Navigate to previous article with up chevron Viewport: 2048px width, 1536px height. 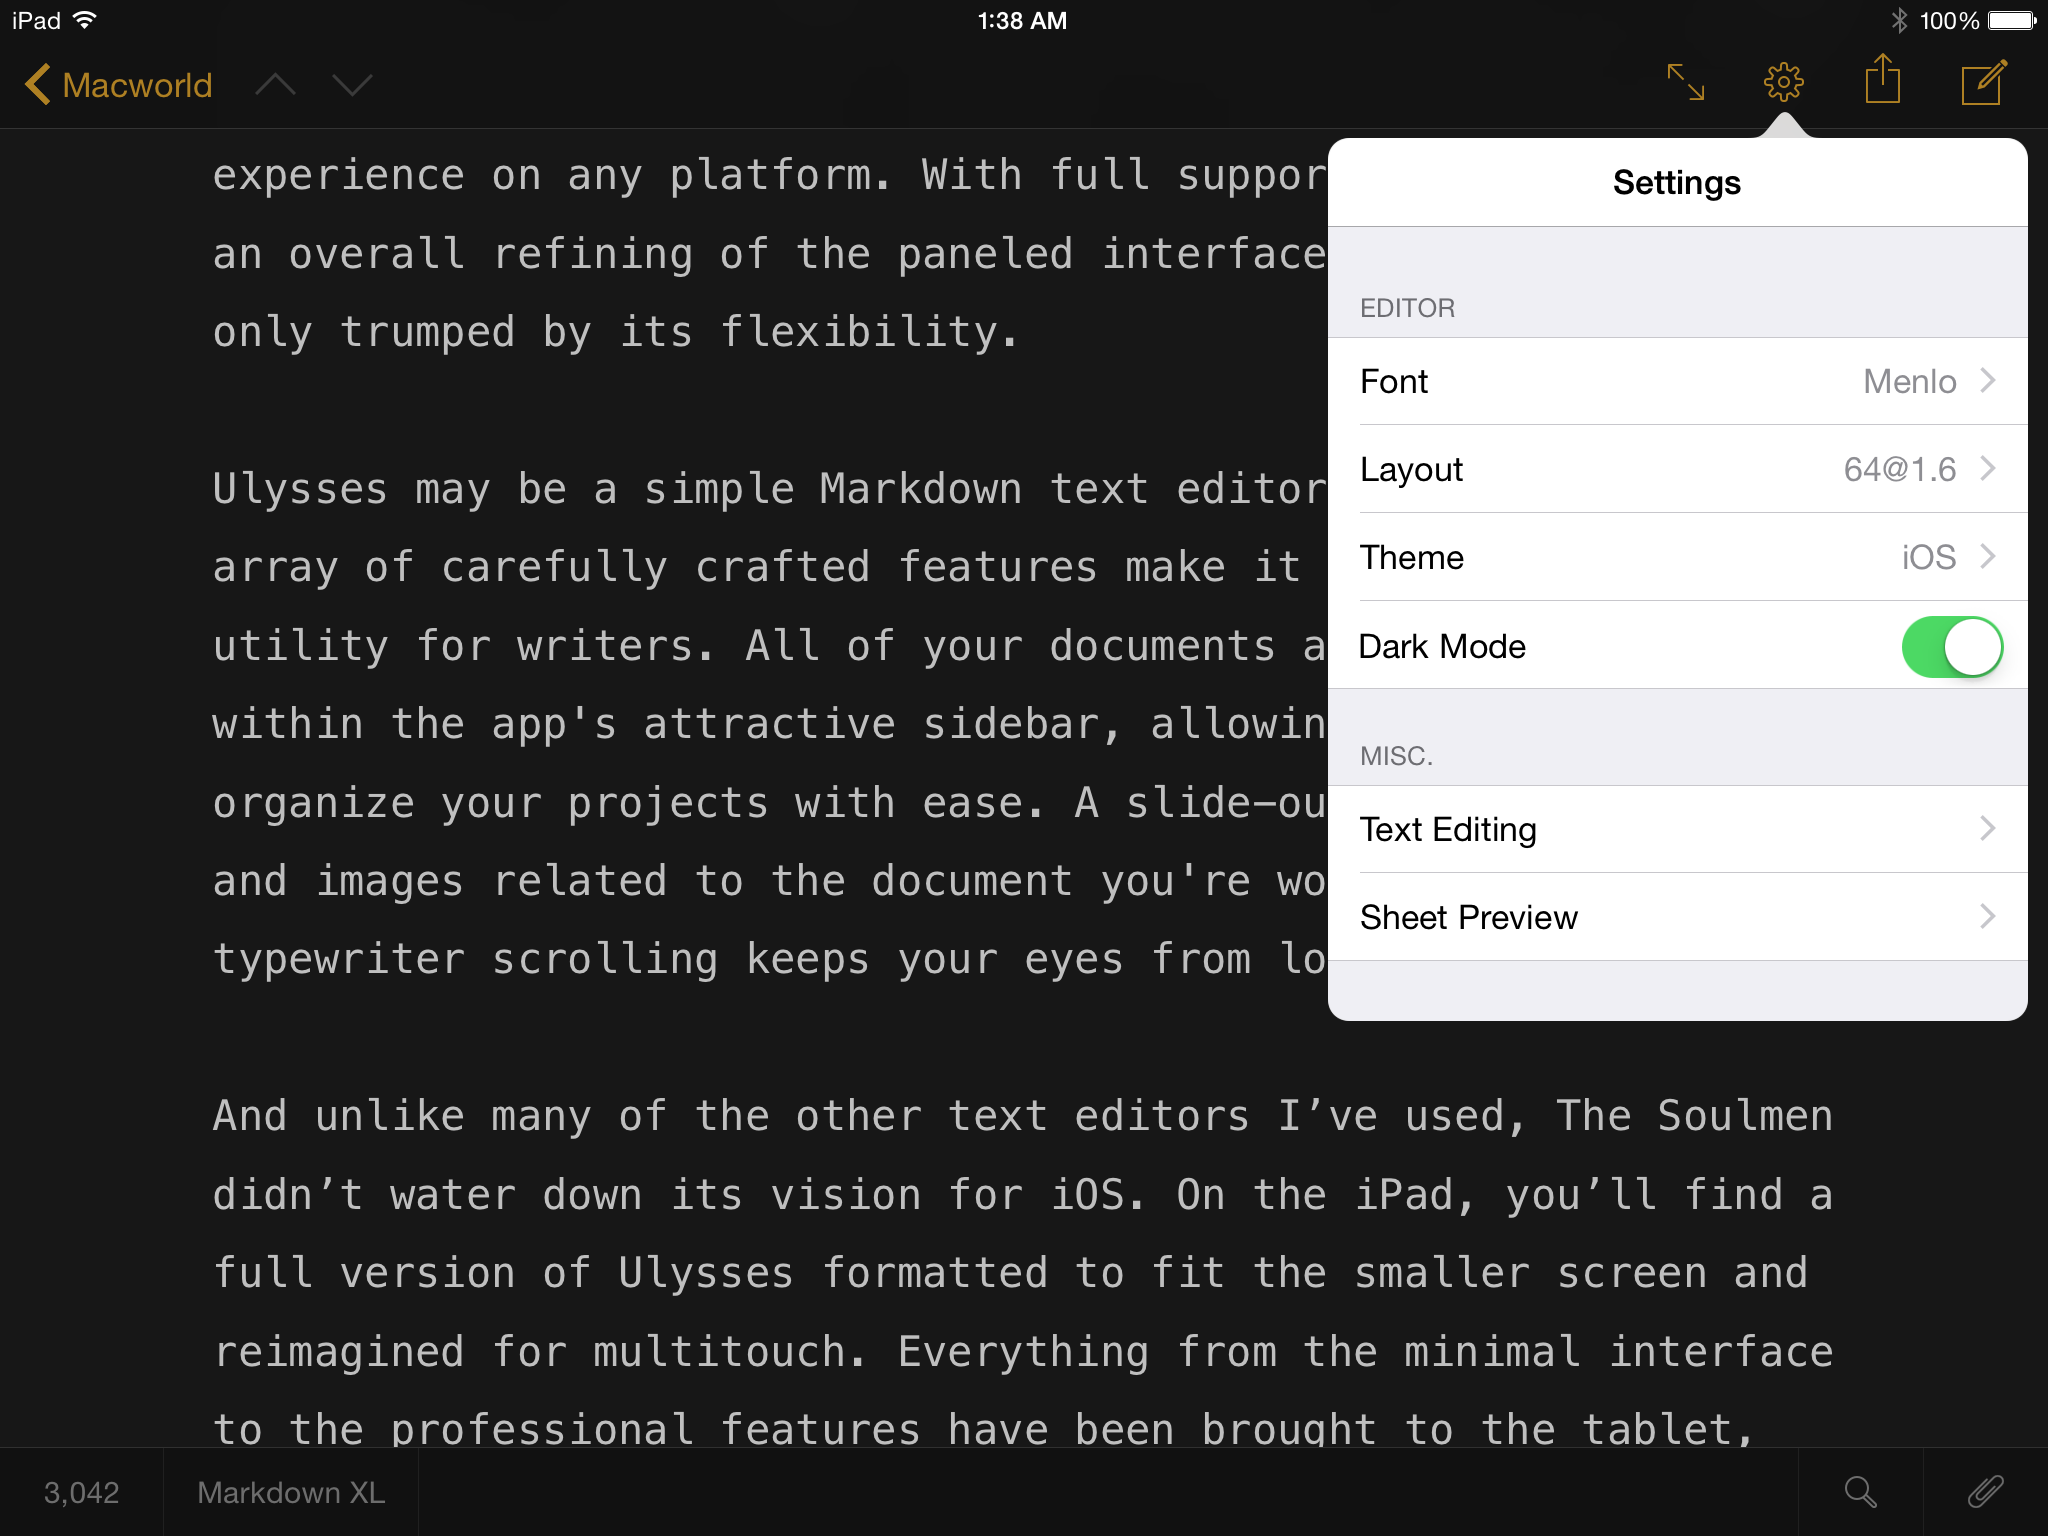279,86
